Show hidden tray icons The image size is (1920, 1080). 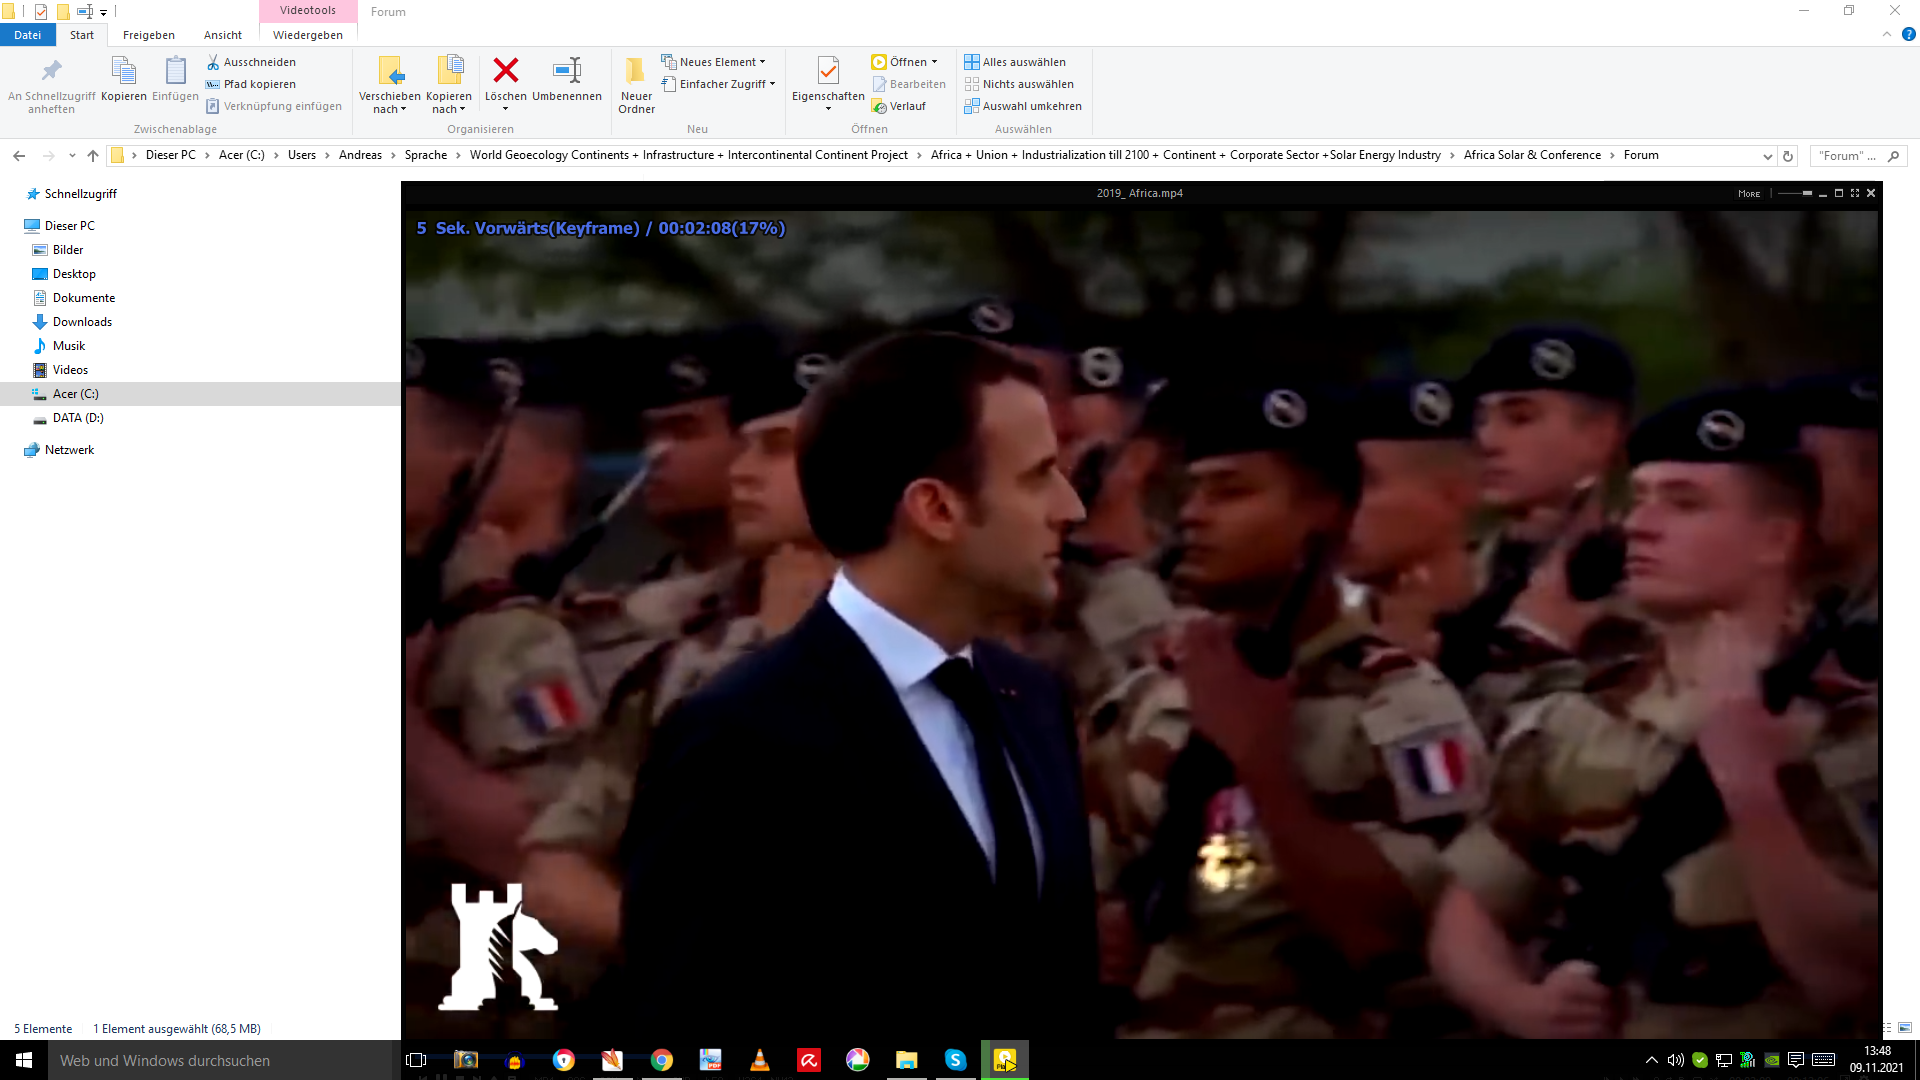[1651, 1060]
